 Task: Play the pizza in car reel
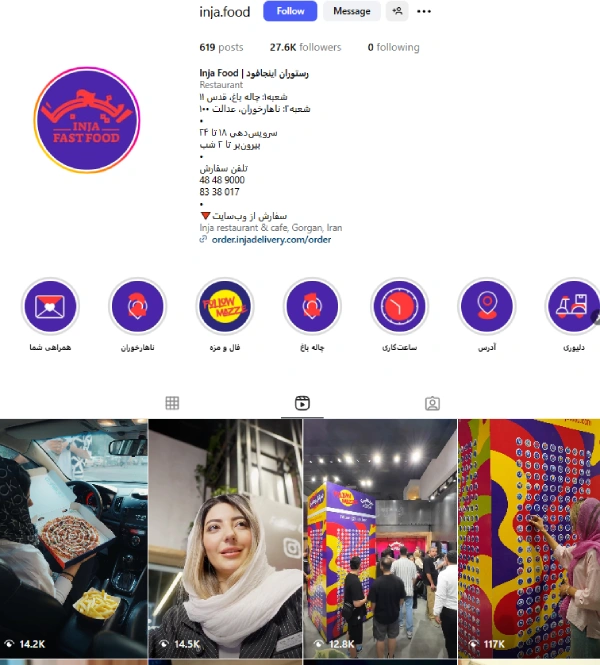(74, 539)
